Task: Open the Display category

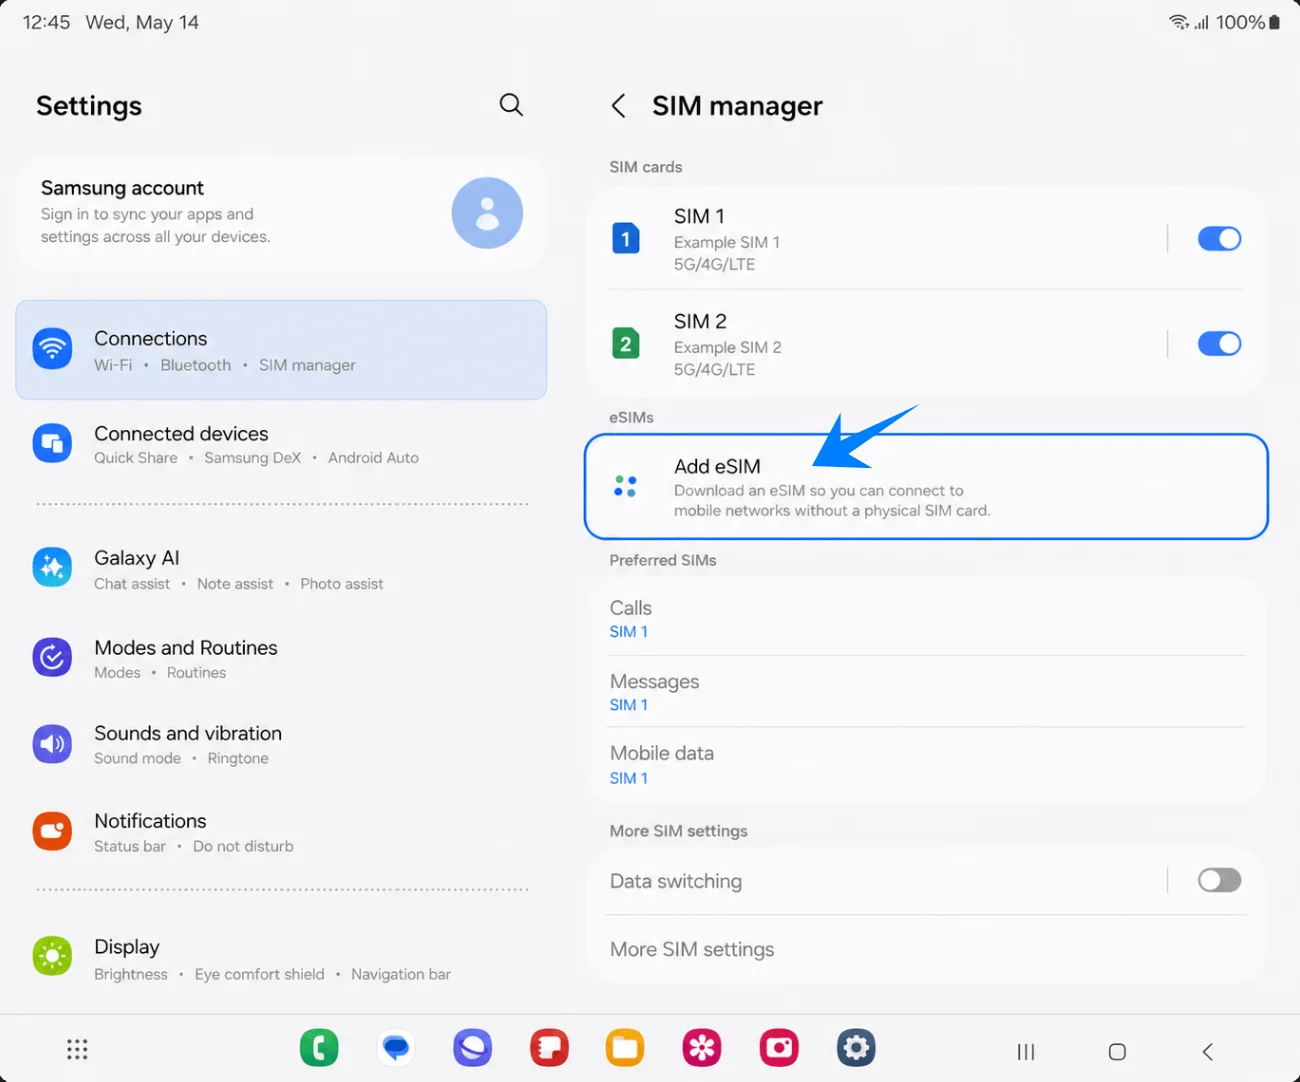Action: pos(281,959)
